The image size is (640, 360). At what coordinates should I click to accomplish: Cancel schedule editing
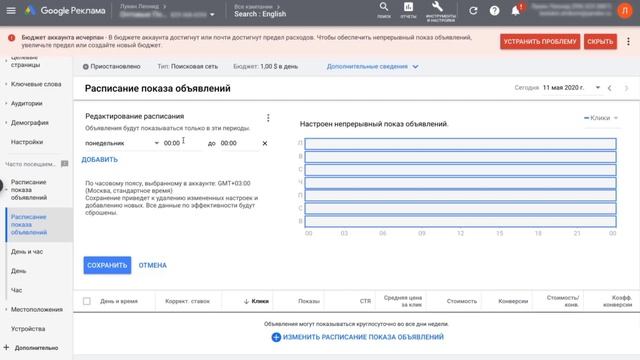pyautogui.click(x=152, y=265)
